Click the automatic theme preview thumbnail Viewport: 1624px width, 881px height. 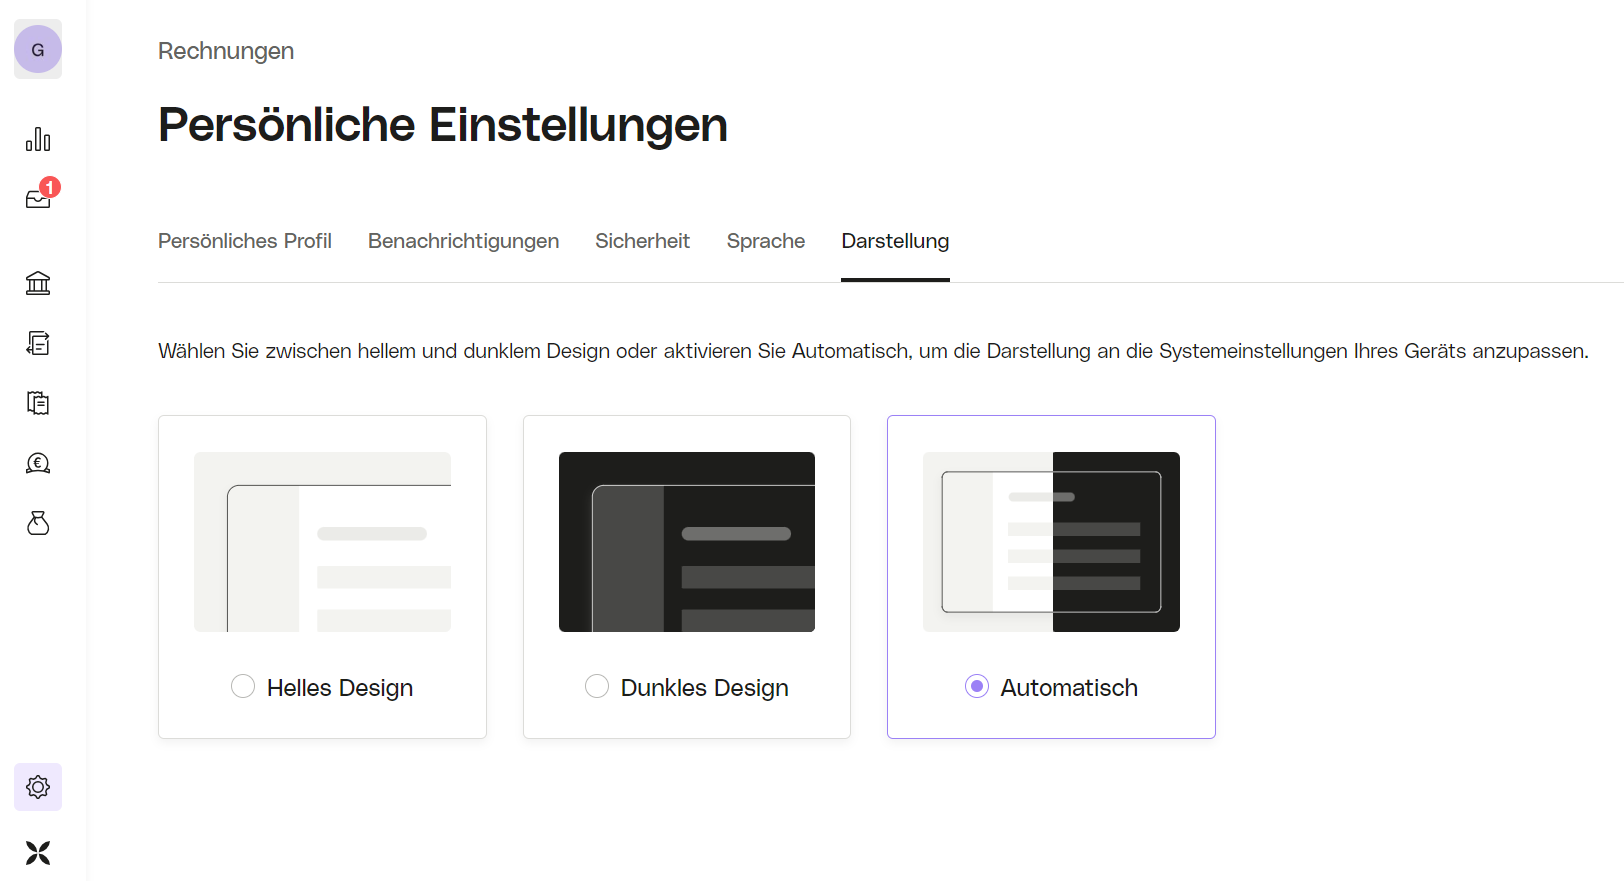pos(1051,542)
